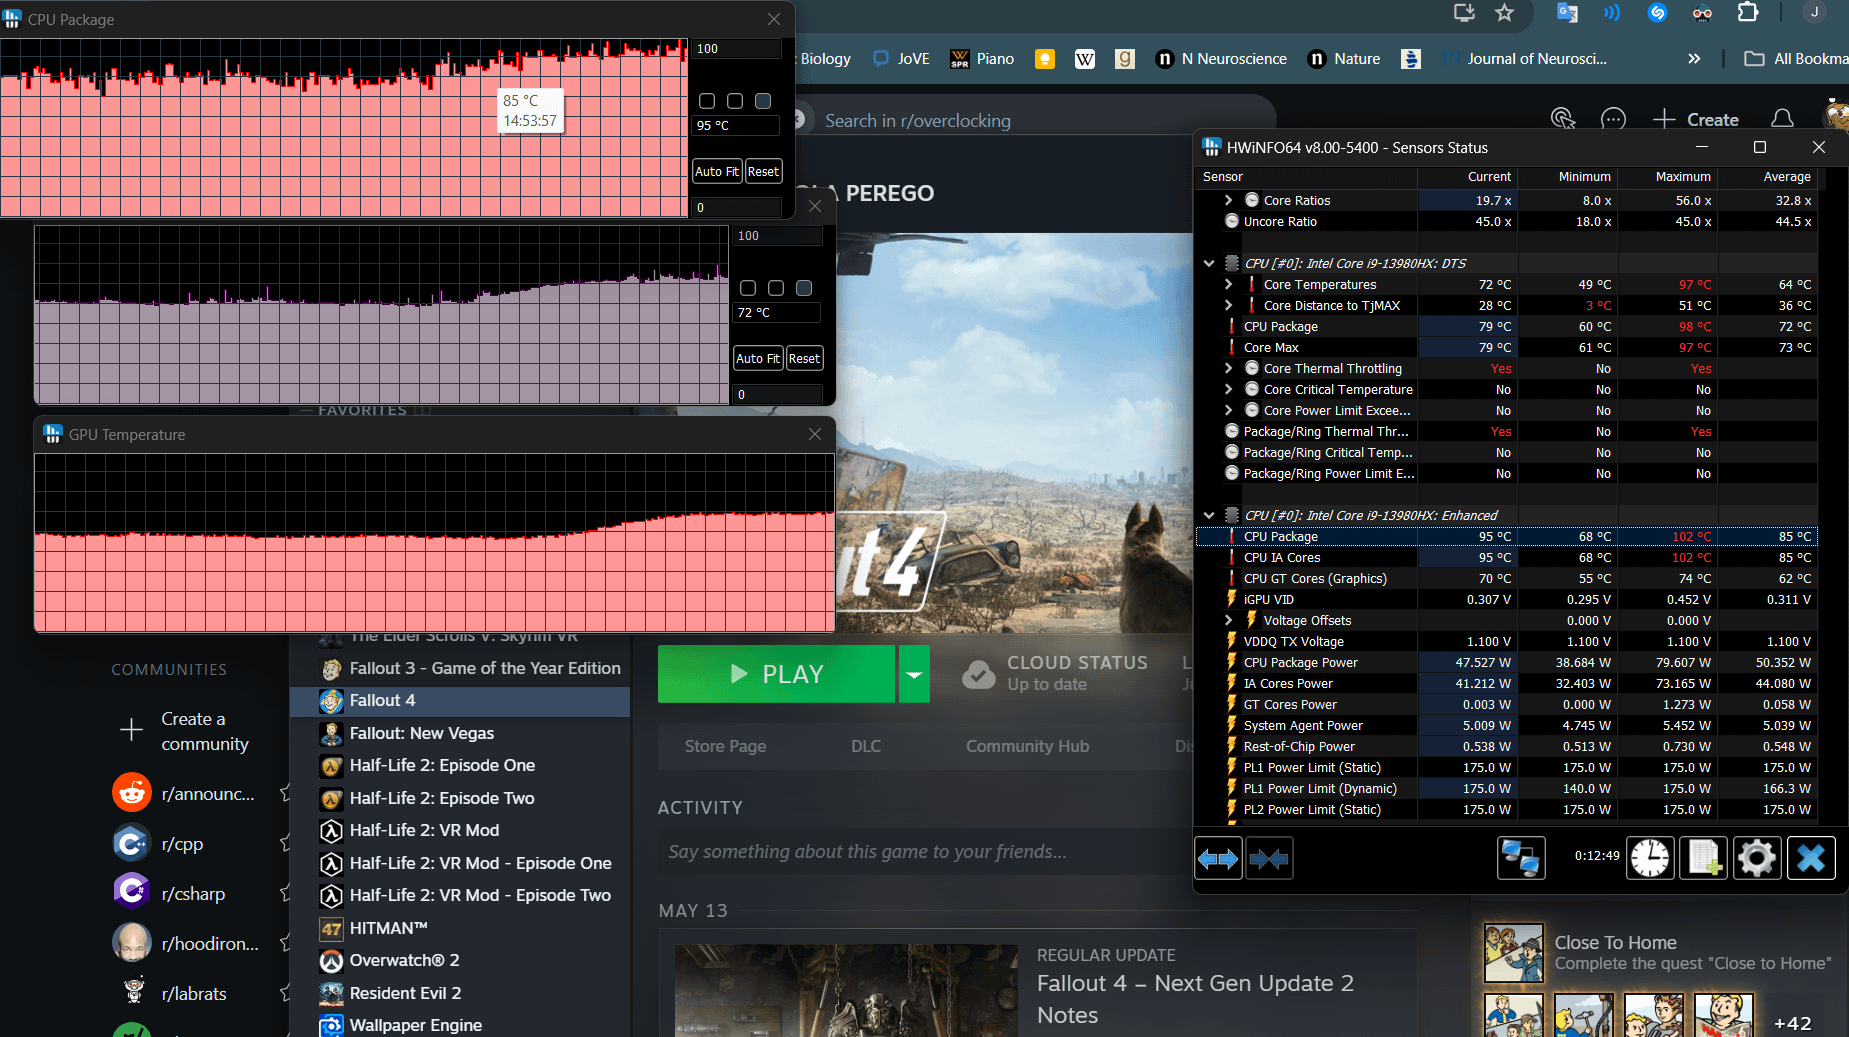The width and height of the screenshot is (1849, 1037).
Task: Open the yellow bookmark icon after Piano
Action: tap(1045, 59)
